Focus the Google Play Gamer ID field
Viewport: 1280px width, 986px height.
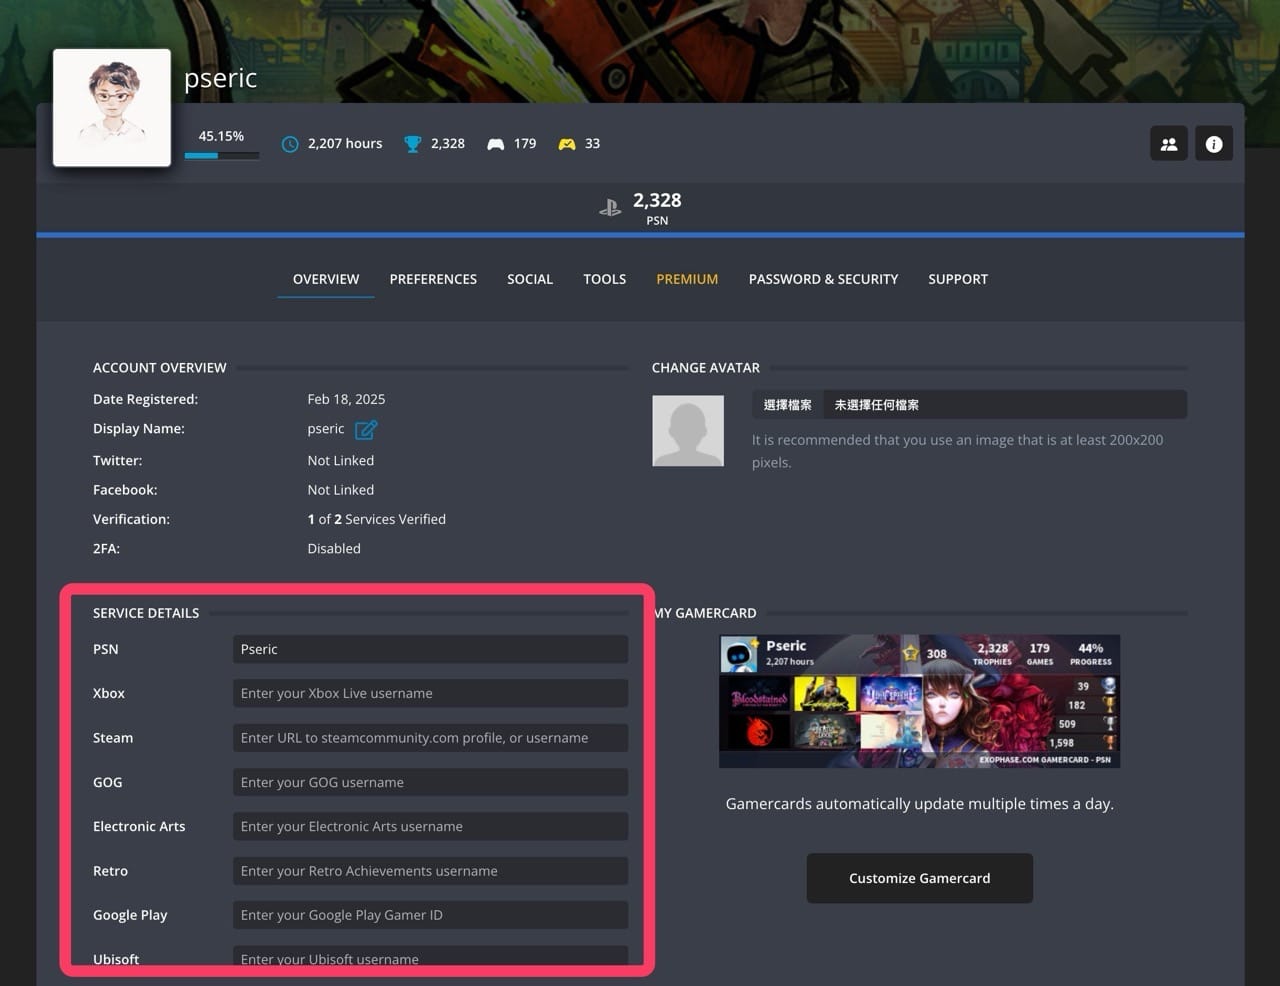click(431, 915)
